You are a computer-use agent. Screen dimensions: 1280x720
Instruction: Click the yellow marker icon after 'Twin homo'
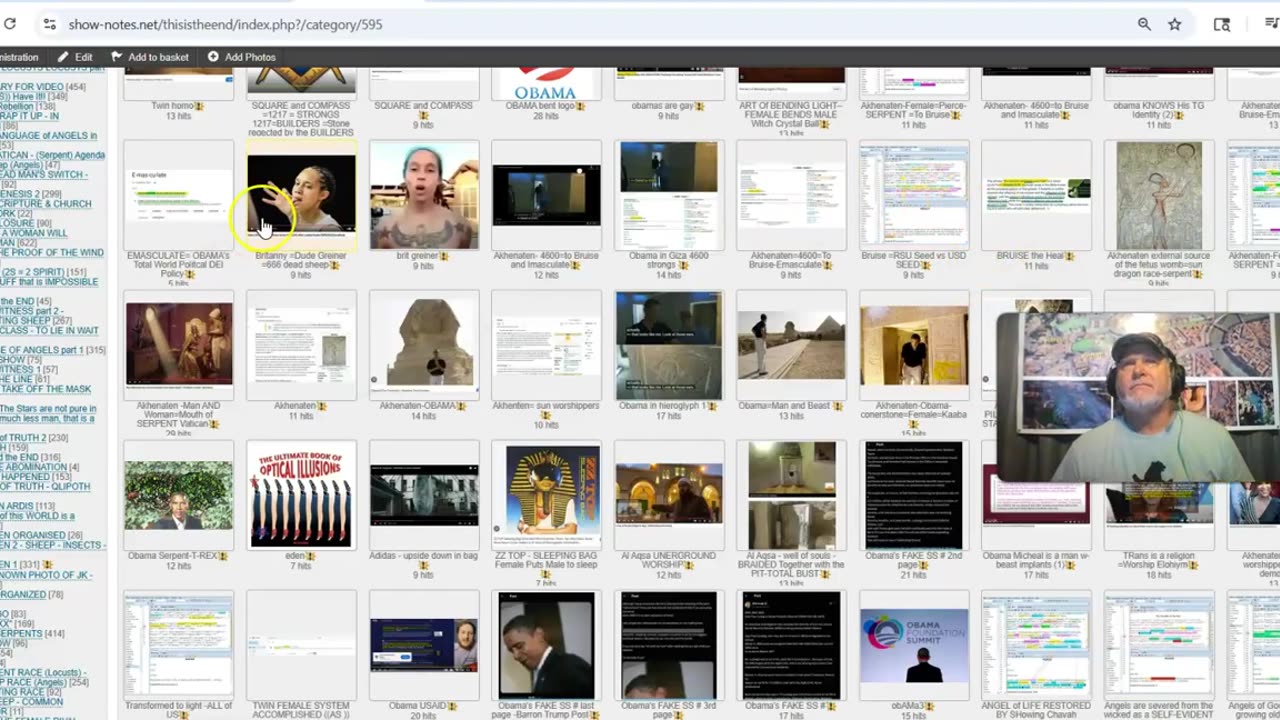(x=199, y=106)
